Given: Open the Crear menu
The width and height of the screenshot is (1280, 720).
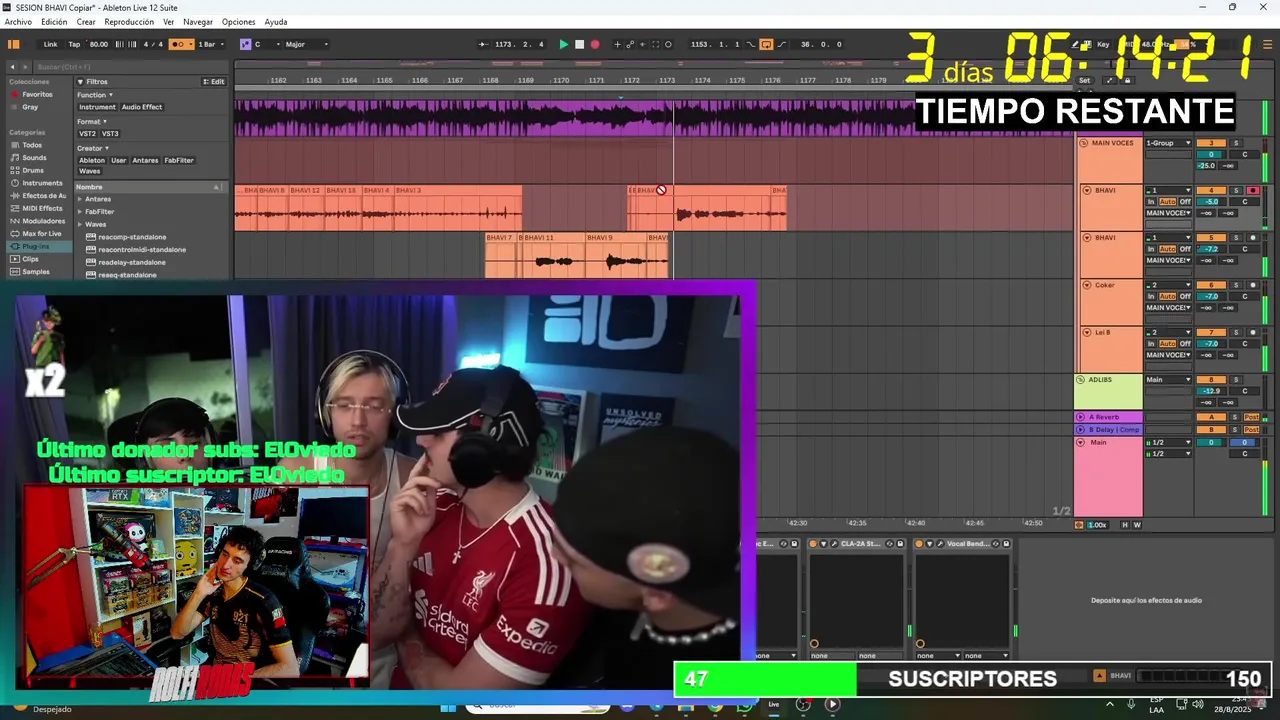Looking at the screenshot, I should click(86, 22).
